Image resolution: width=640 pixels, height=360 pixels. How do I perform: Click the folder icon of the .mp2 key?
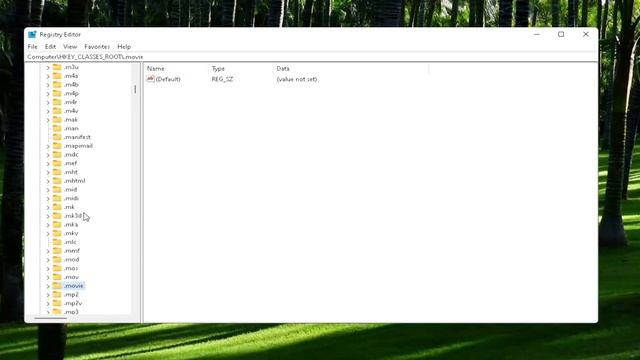[x=57, y=294]
